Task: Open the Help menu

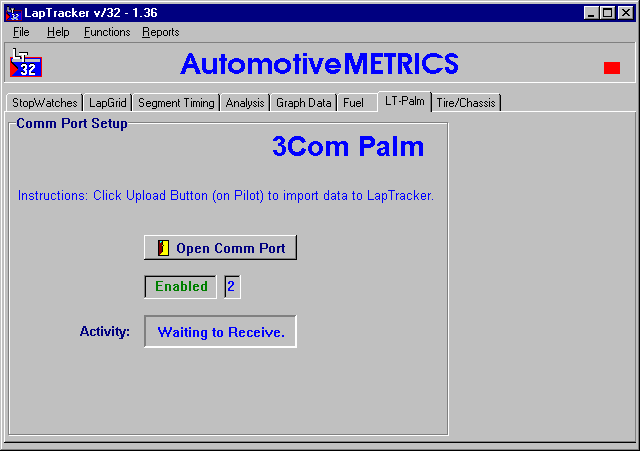Action: [58, 32]
